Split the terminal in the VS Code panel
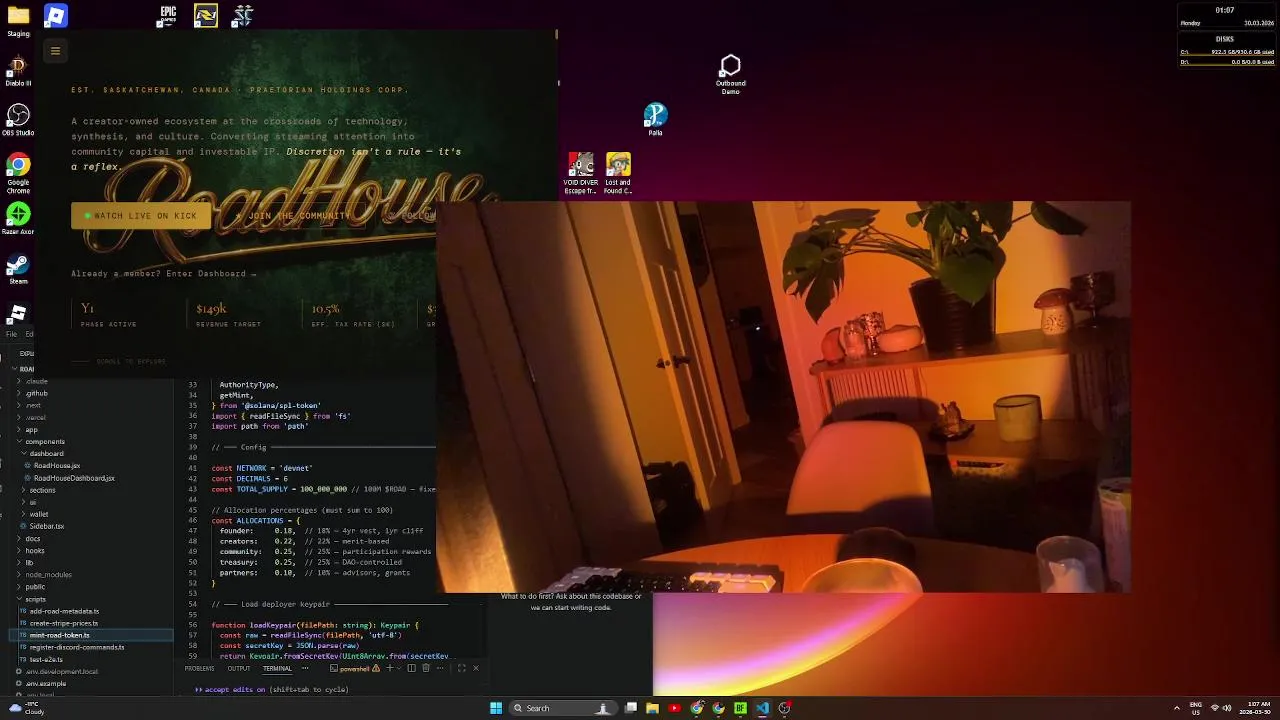The image size is (1280, 720). [409, 668]
